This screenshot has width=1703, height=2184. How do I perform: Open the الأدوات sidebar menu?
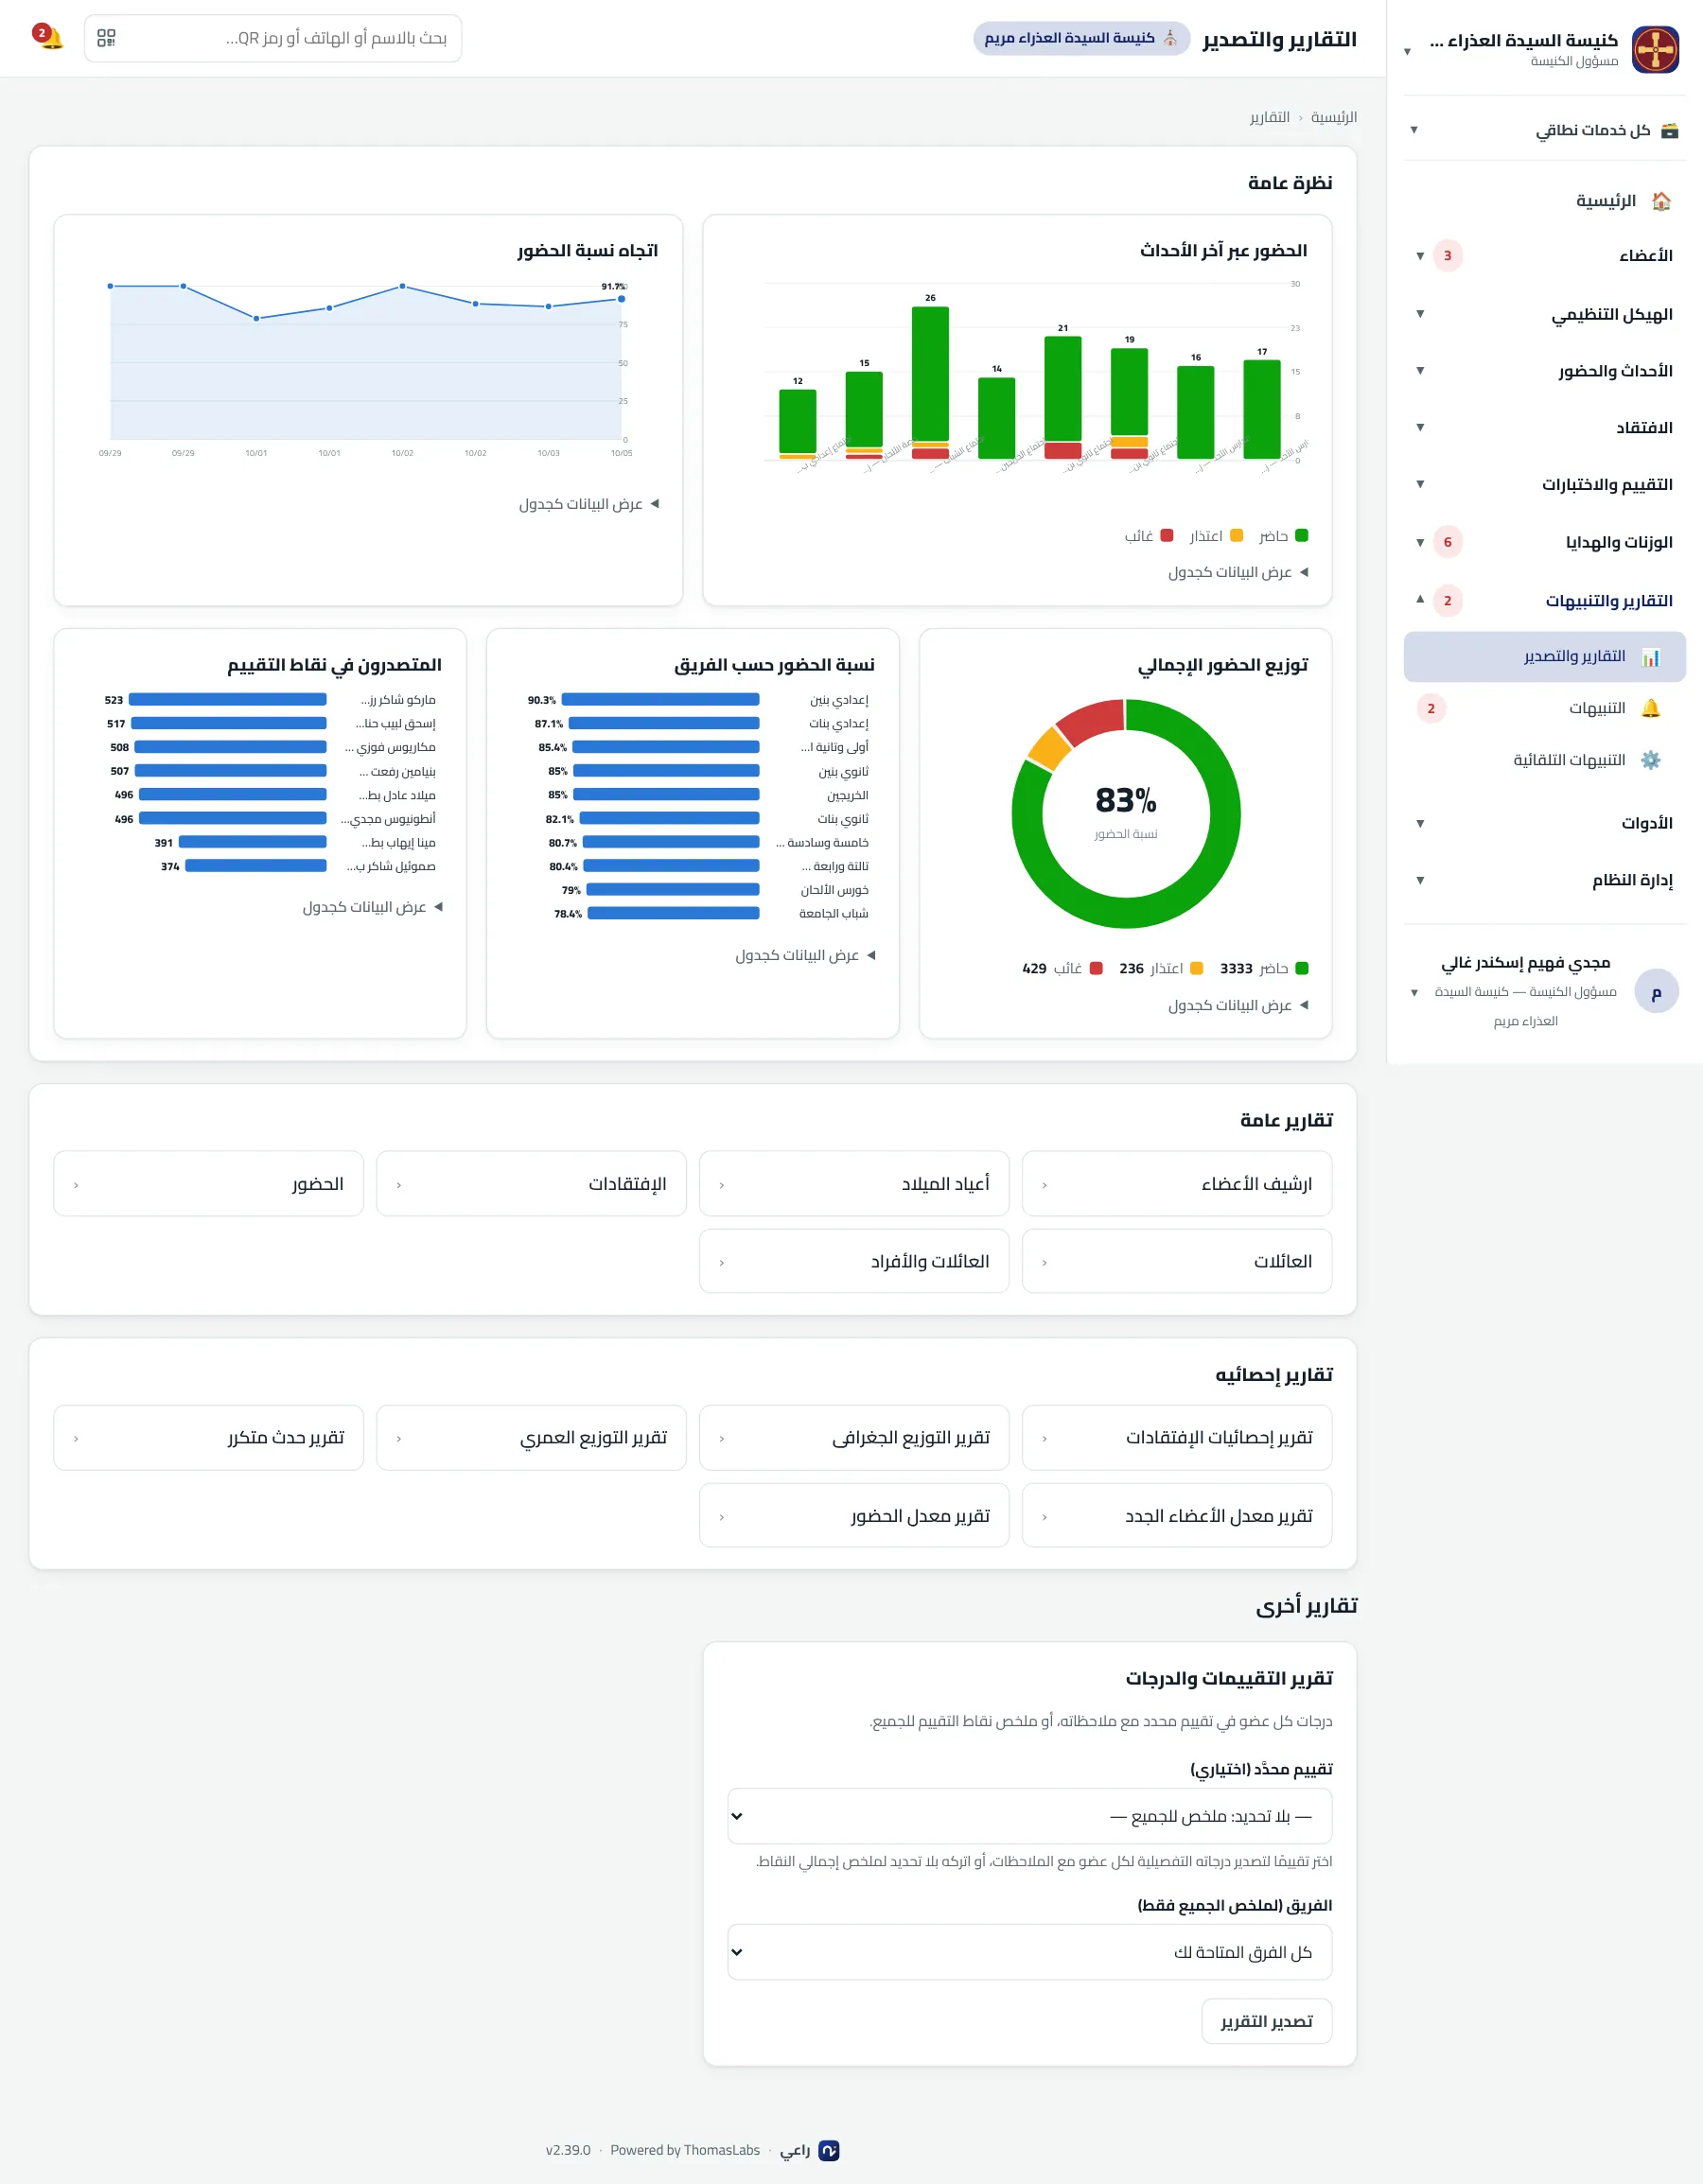pos(1544,824)
